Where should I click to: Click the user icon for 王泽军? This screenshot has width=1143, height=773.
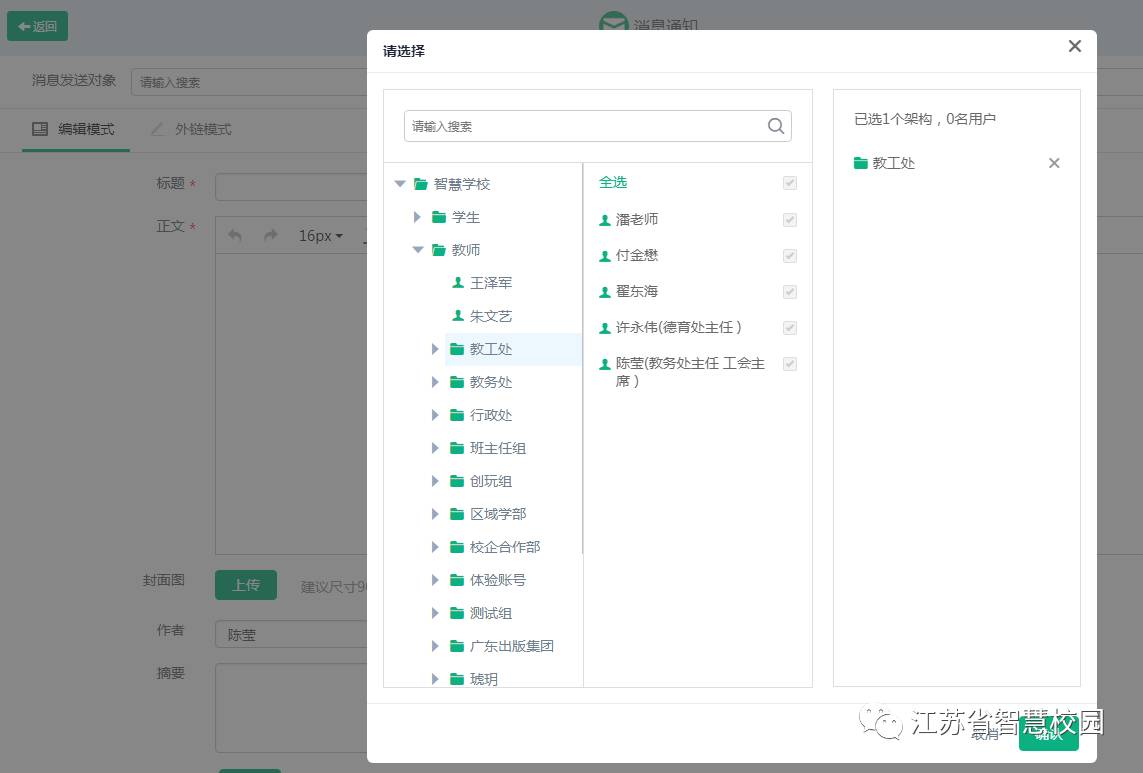pos(458,282)
